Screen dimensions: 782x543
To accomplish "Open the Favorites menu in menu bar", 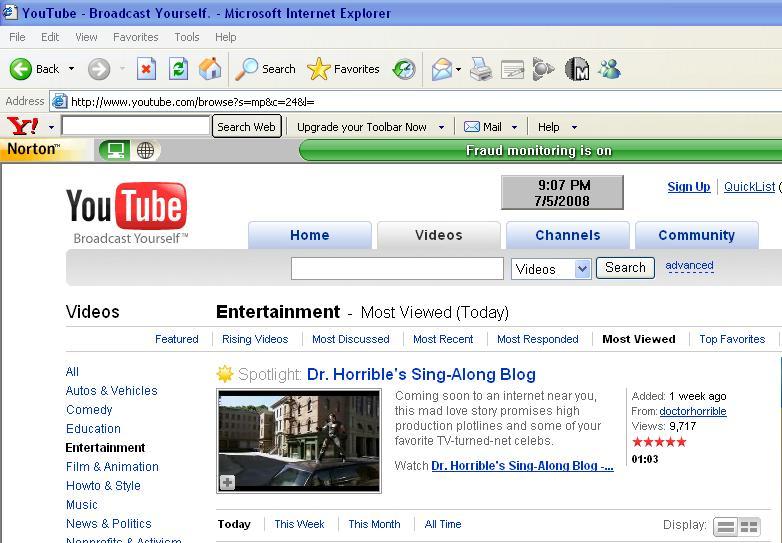I will pos(135,37).
